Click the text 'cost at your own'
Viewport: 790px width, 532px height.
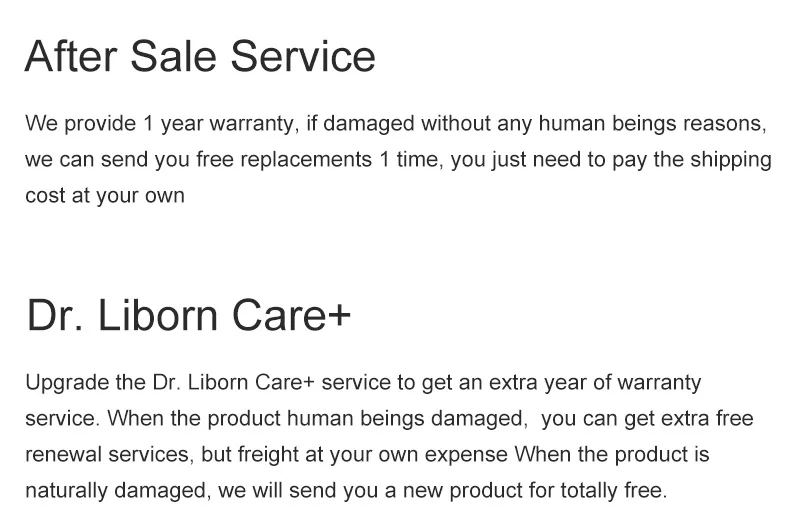point(104,196)
